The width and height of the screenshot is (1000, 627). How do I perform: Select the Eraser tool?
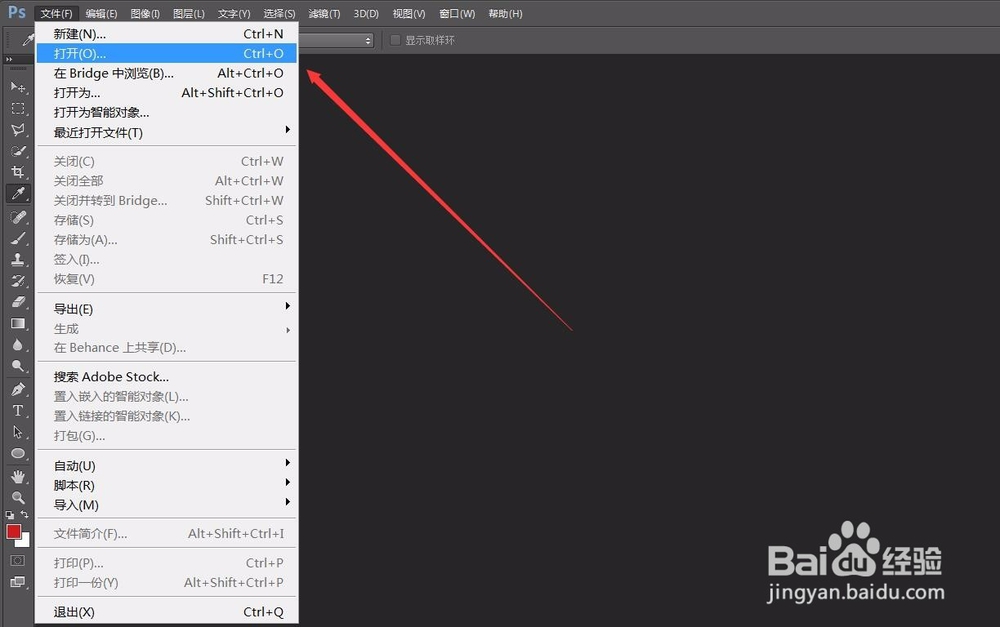tap(18, 302)
